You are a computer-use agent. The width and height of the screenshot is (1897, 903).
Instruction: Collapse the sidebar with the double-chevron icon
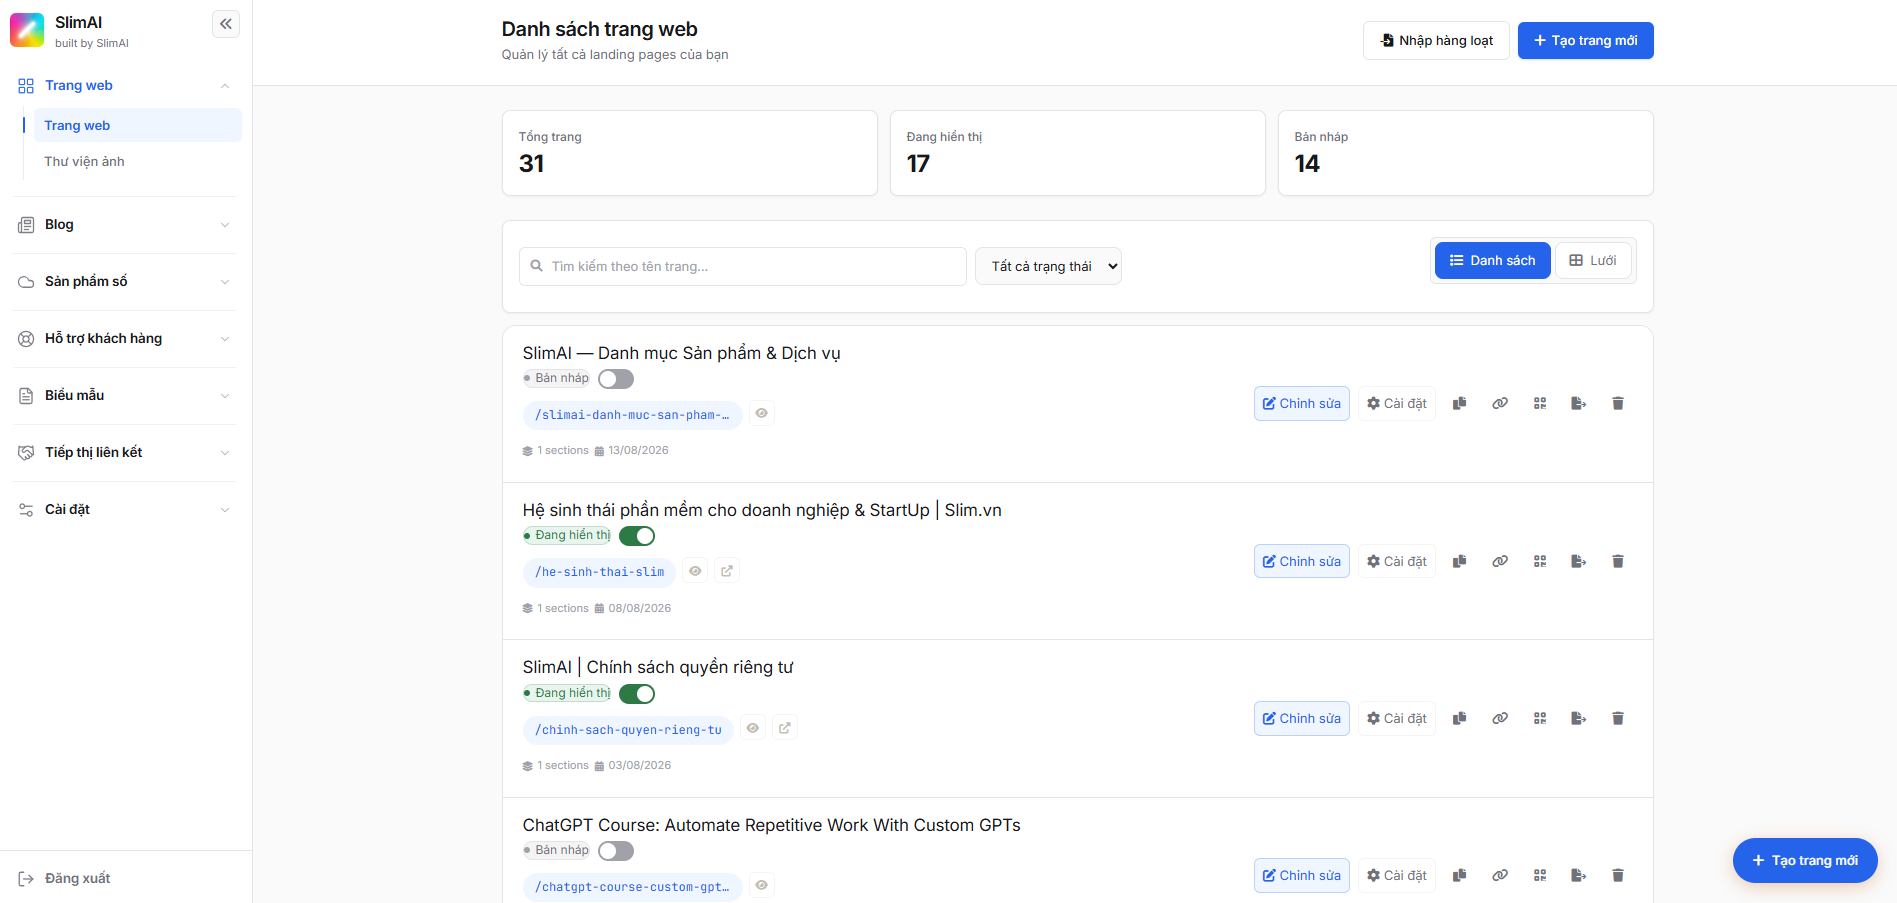point(226,23)
